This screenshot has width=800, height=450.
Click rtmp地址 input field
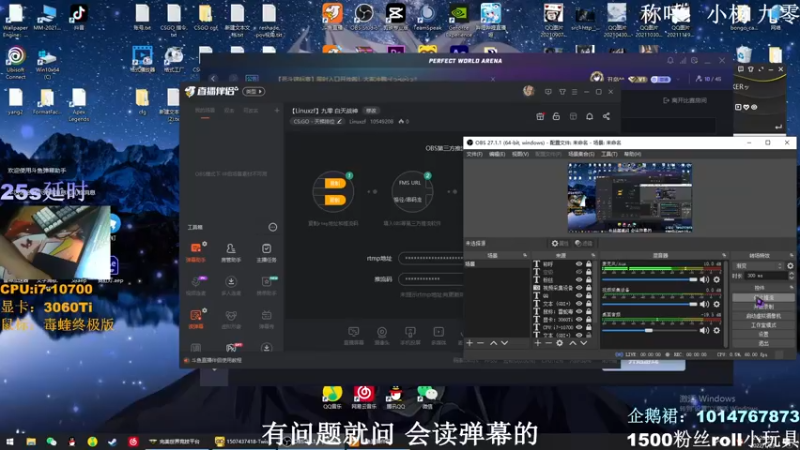point(431,258)
